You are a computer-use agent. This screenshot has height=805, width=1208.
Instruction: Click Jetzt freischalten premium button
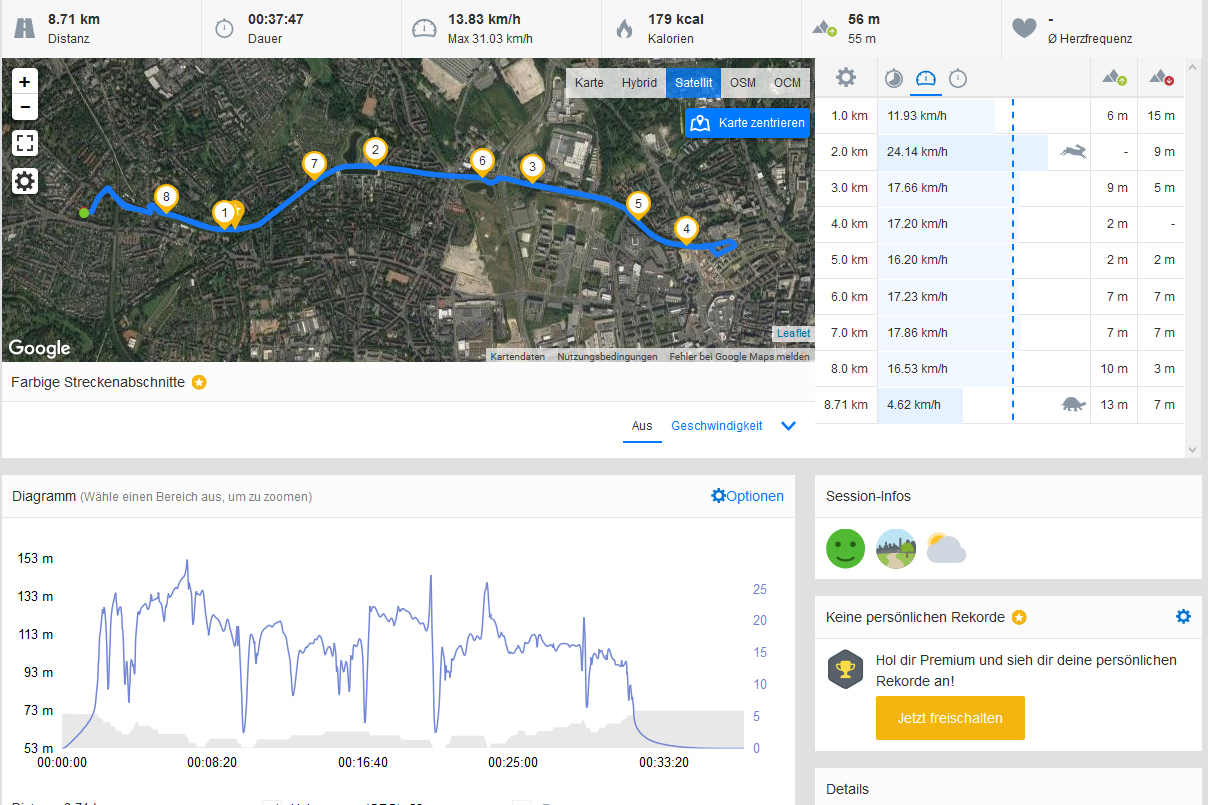point(949,718)
